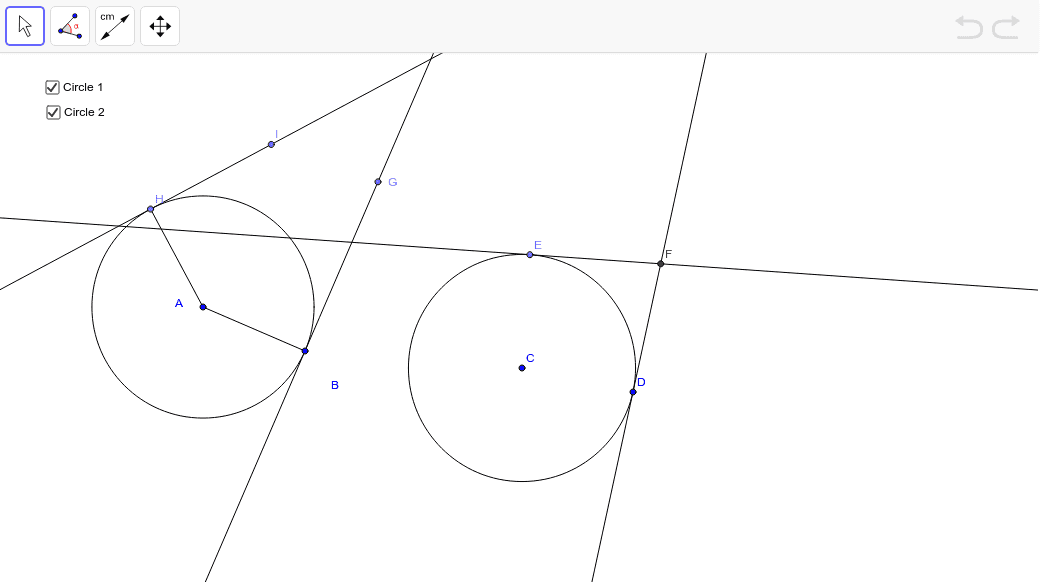Click the 'Circle 2' label text
Image resolution: width=1040 pixels, height=584 pixels.
(84, 112)
